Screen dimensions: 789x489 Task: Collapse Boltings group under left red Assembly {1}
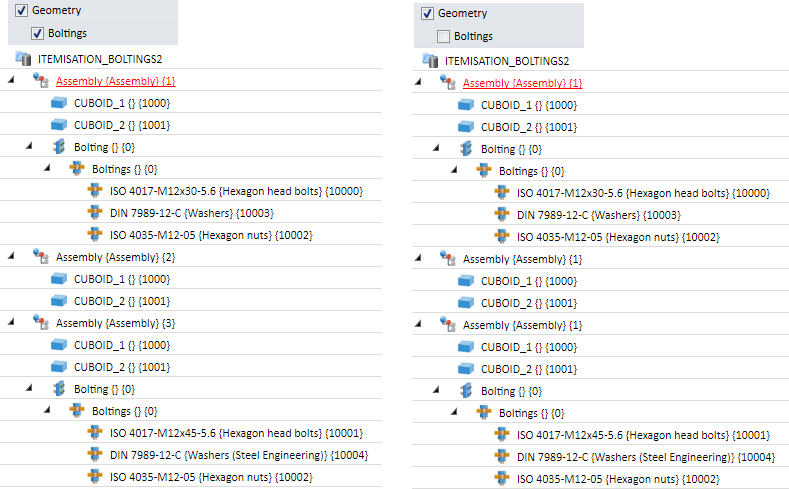click(x=47, y=168)
